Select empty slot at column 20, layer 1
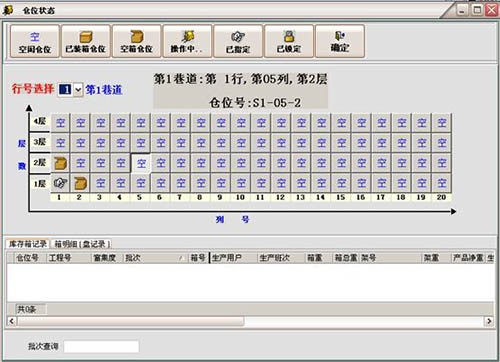 [442, 183]
